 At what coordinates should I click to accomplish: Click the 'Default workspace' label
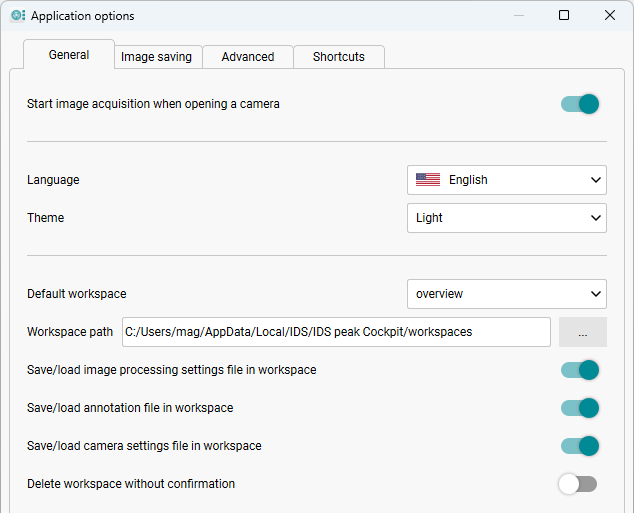point(77,294)
